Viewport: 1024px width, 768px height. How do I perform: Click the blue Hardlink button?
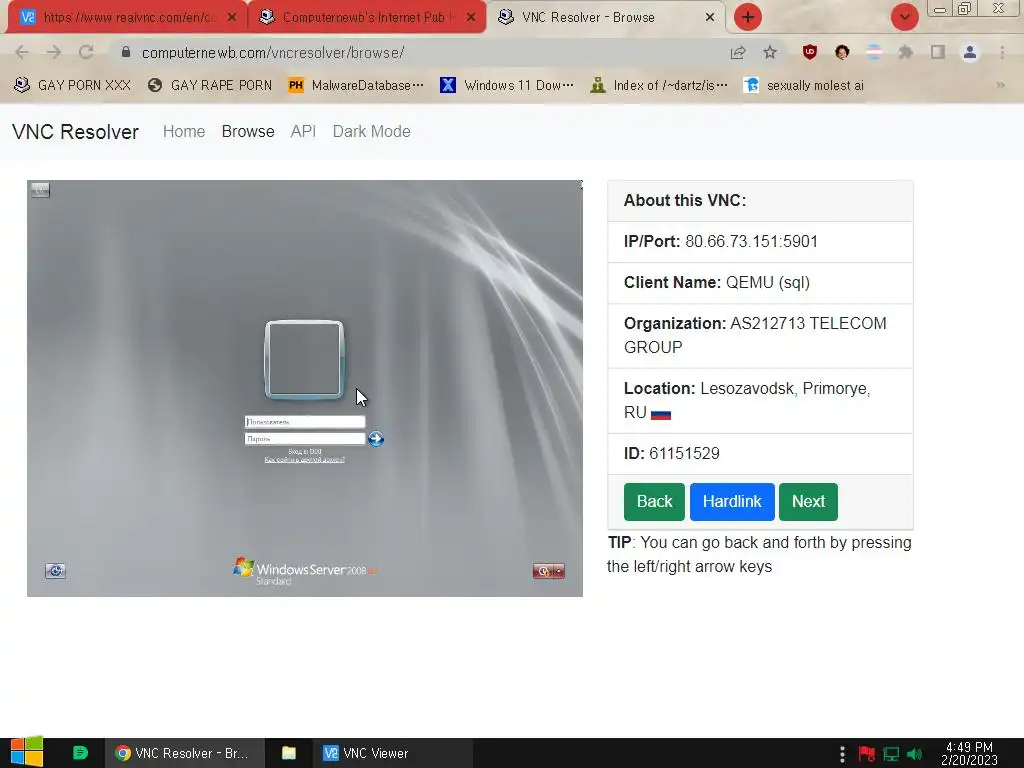(x=732, y=502)
